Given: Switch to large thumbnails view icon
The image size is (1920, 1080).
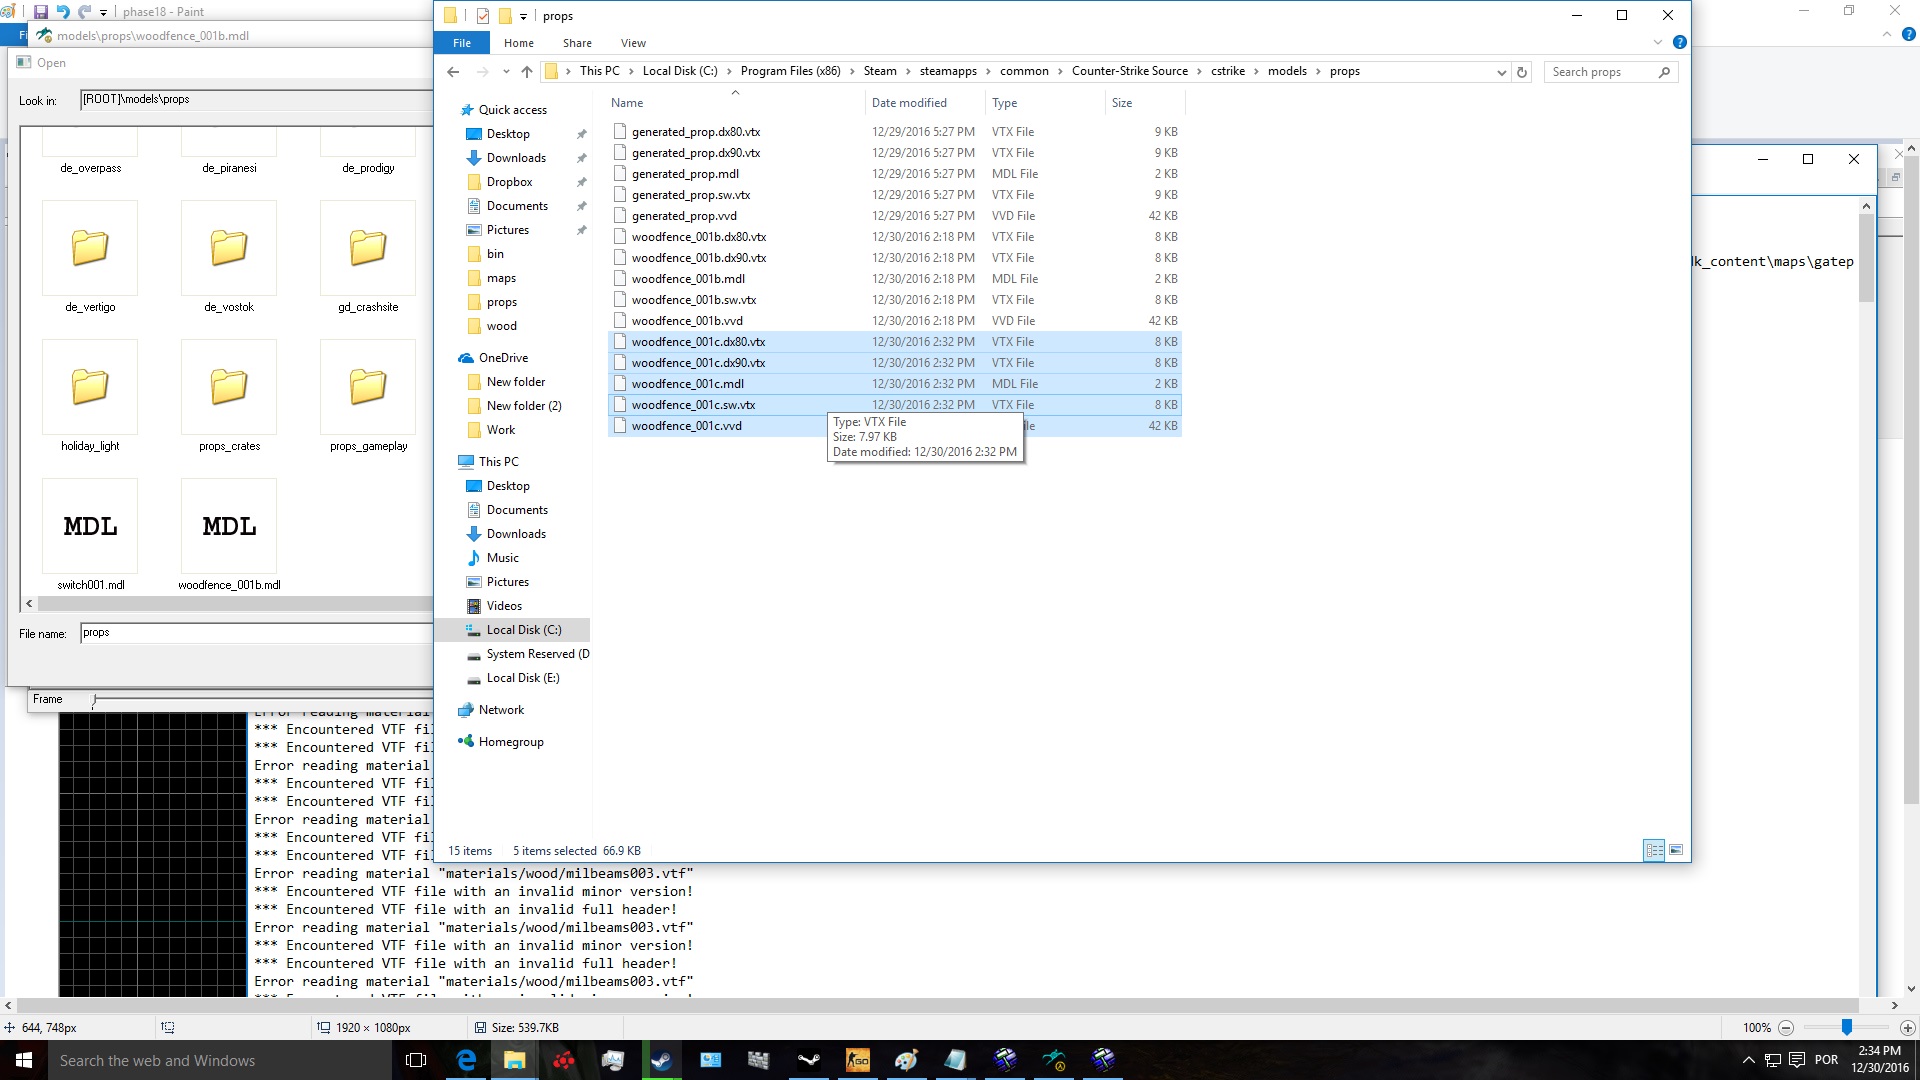Looking at the screenshot, I should click(1676, 850).
